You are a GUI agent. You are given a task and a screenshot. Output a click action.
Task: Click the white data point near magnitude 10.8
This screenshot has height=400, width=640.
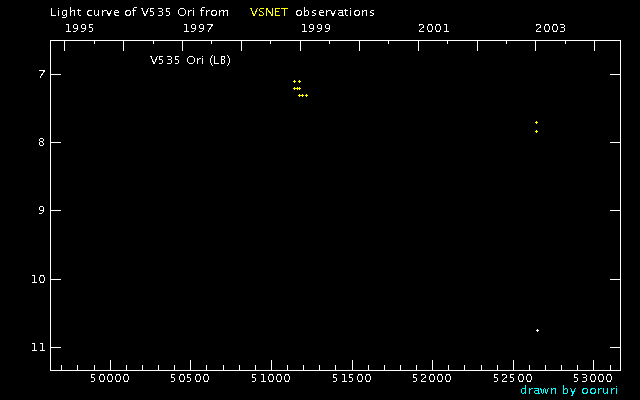point(538,330)
